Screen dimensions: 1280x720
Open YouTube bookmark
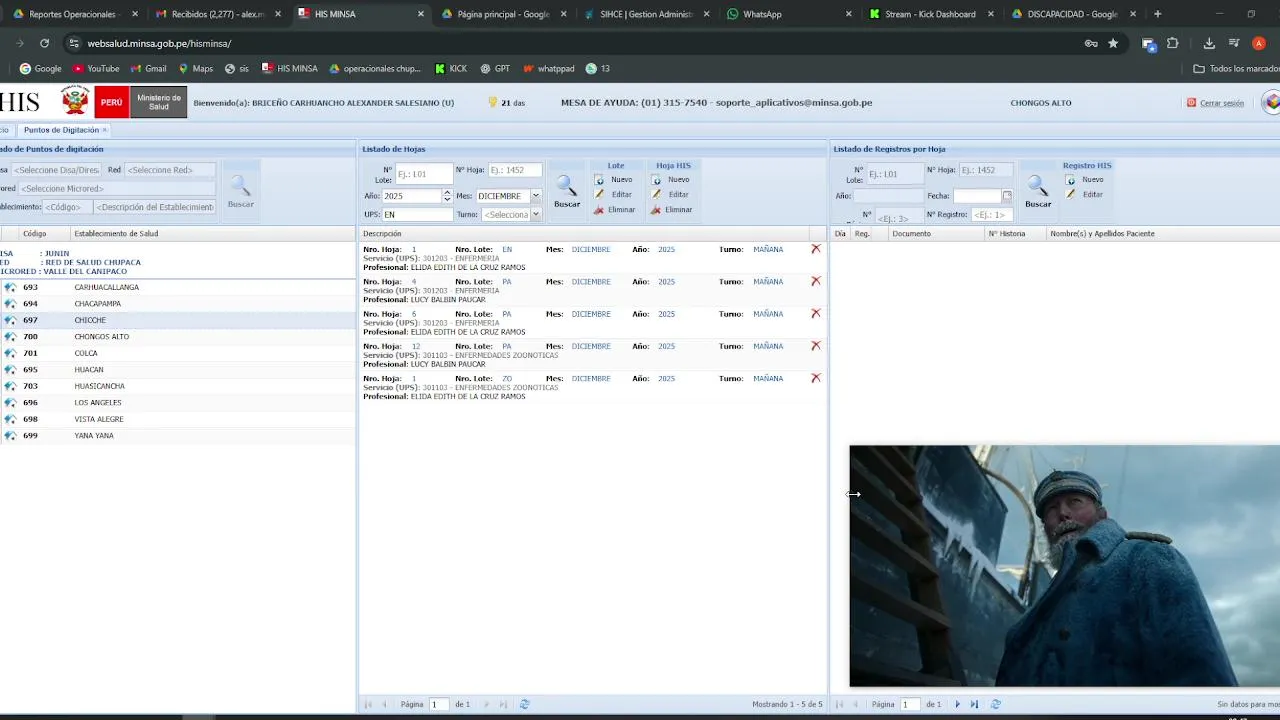coord(96,69)
